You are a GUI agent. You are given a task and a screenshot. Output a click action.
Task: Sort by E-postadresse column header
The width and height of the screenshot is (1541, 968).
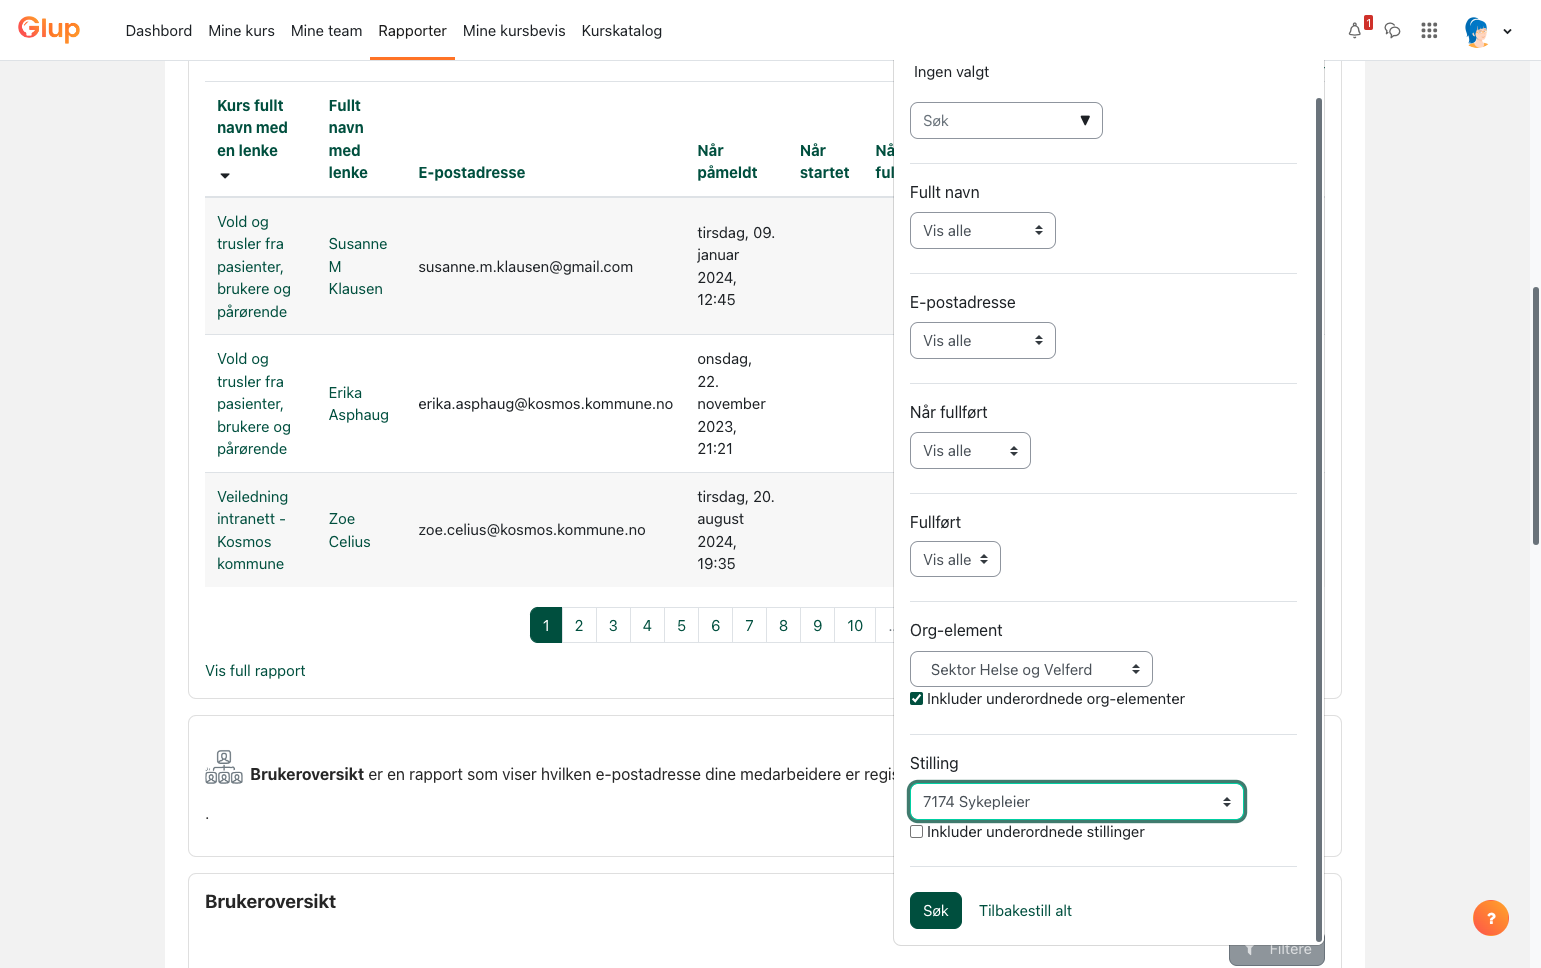471,173
